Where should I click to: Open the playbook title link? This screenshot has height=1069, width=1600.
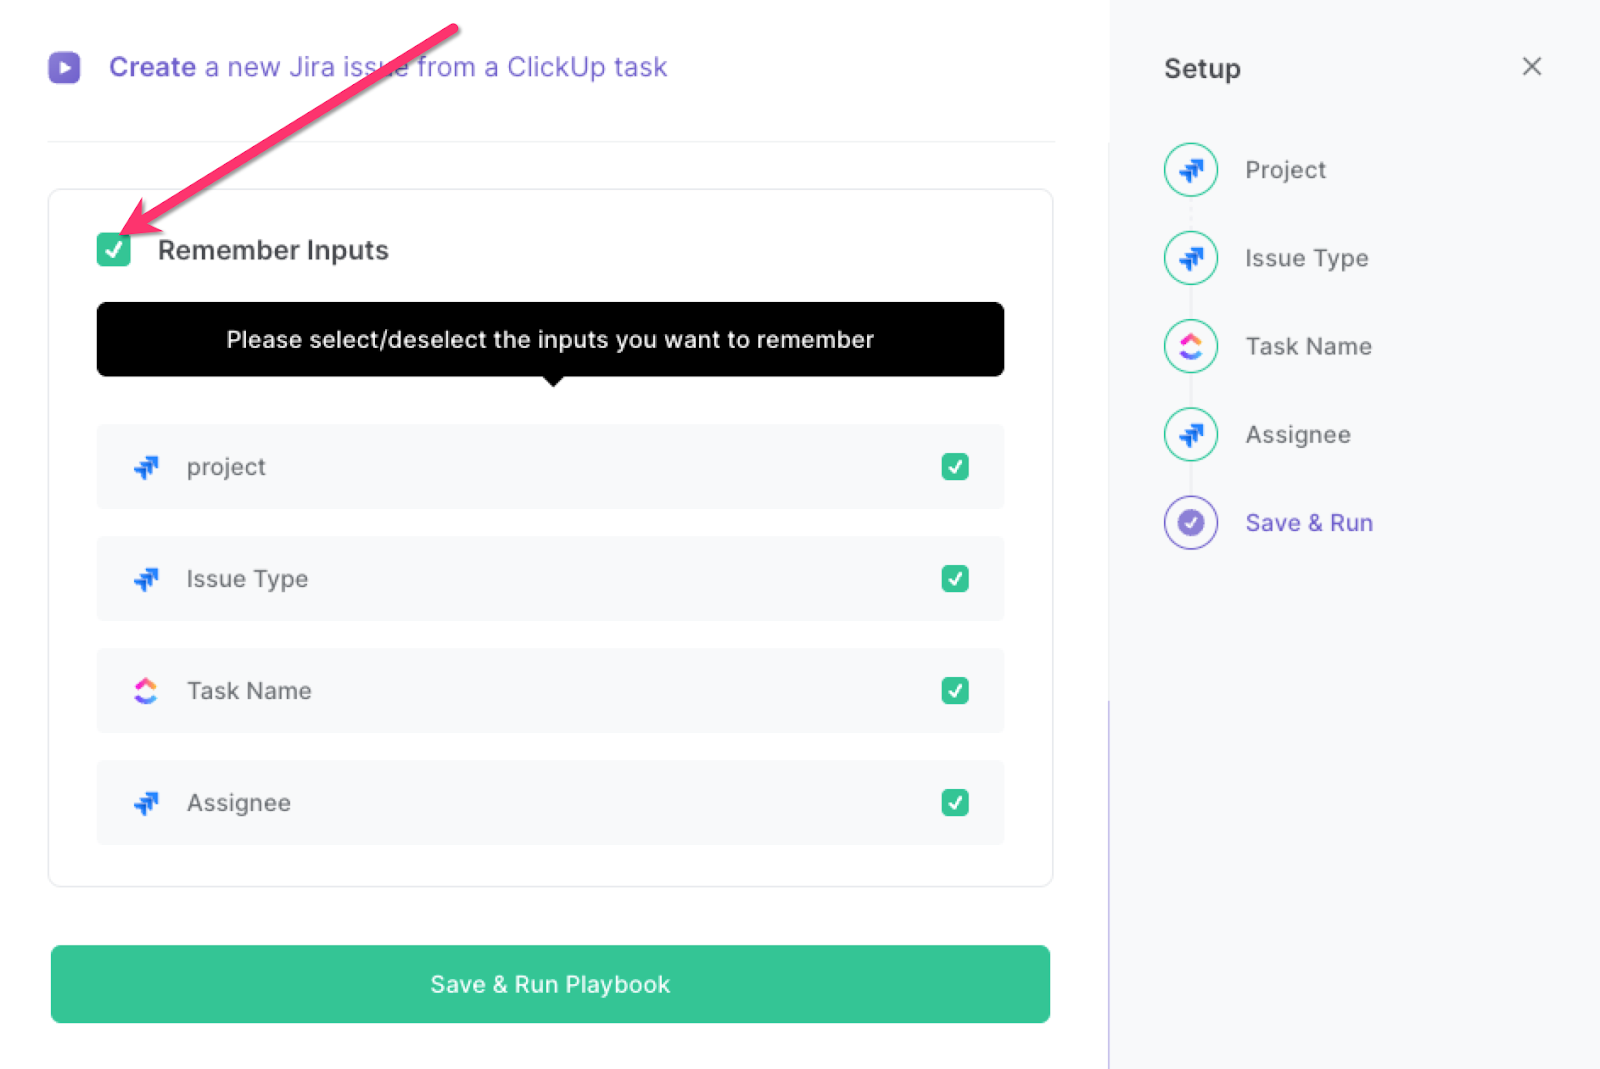[388, 67]
